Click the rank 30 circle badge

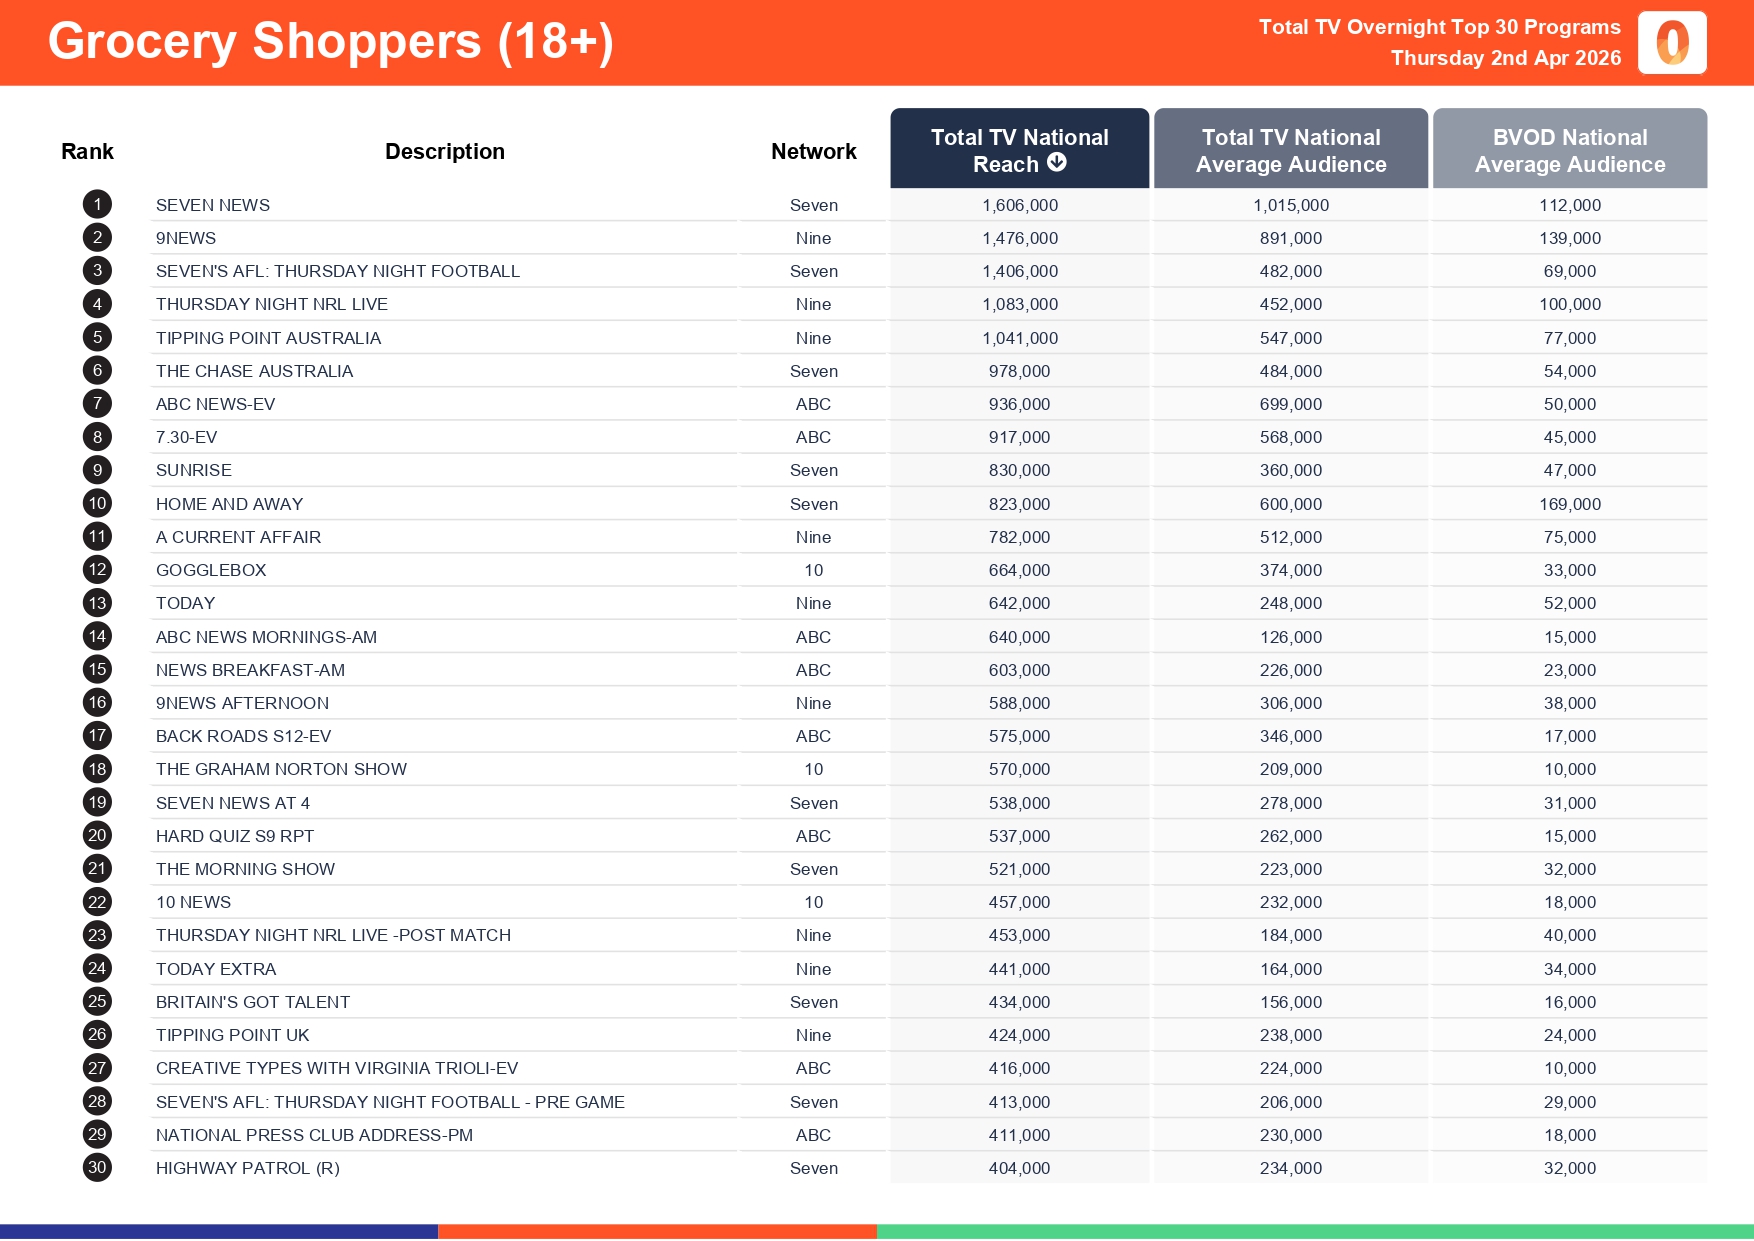point(97,1168)
